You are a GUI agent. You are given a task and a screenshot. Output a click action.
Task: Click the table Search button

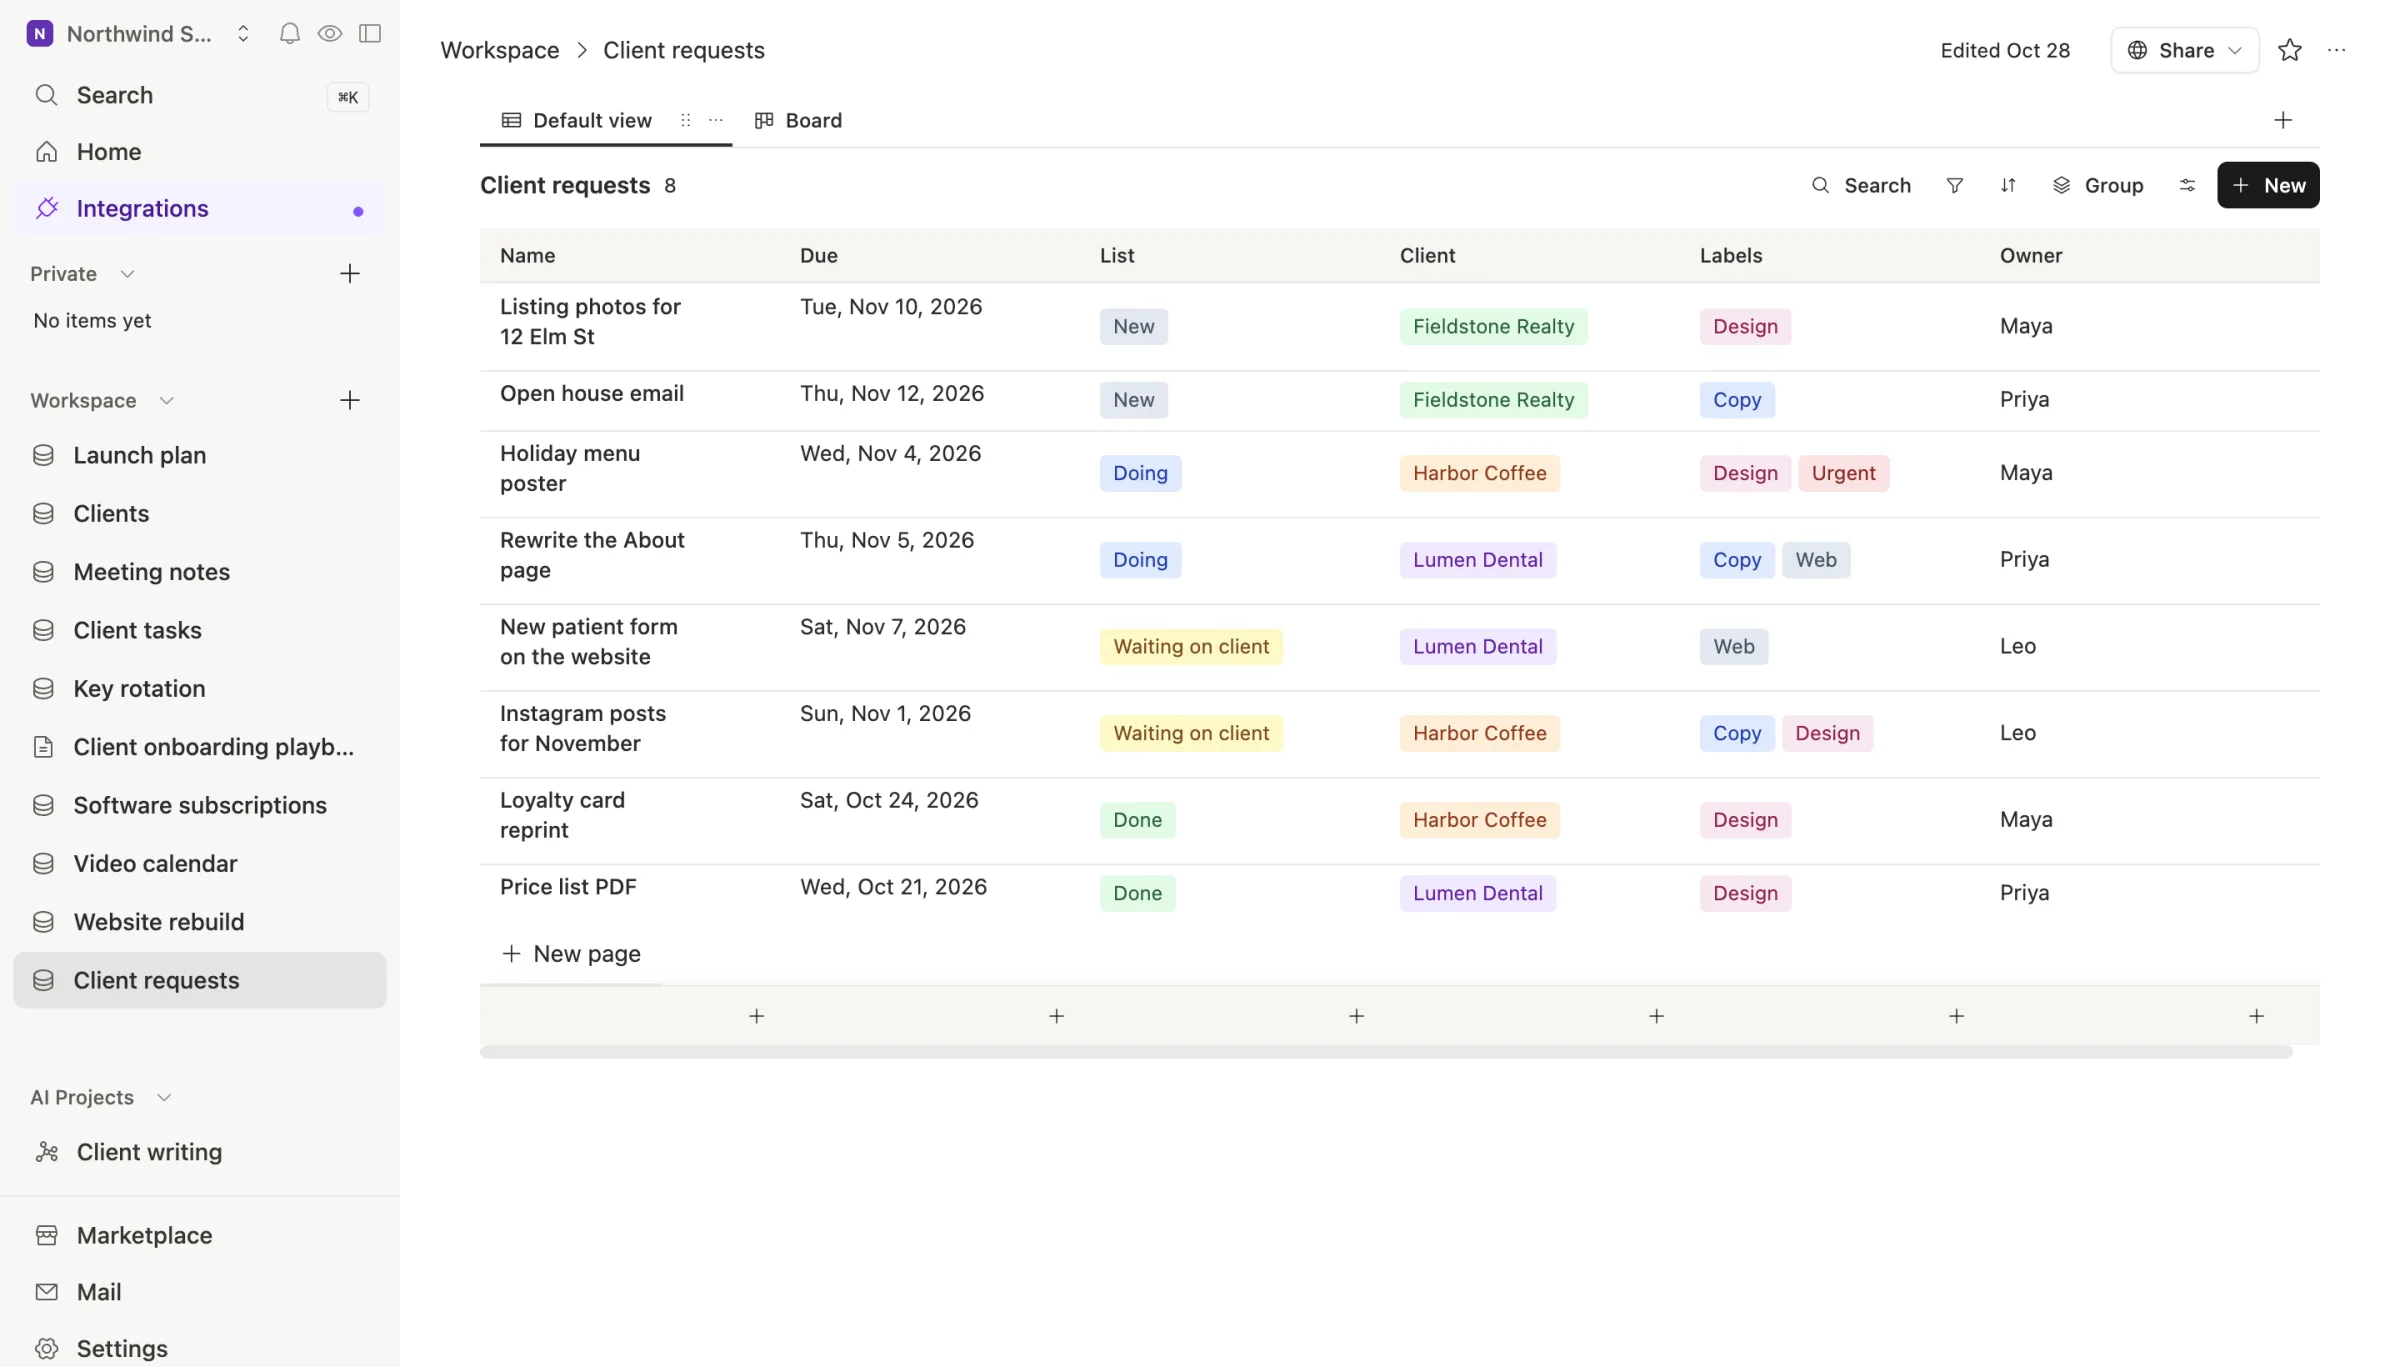tap(1861, 186)
